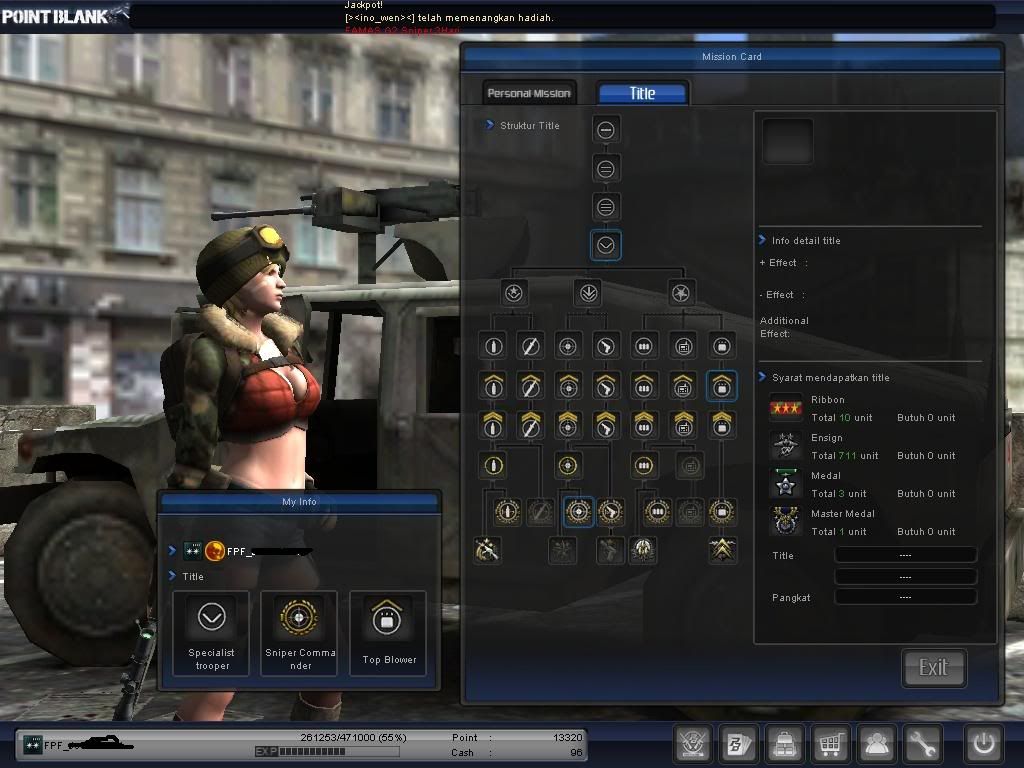1024x768 pixels.
Task: Select the plain knife title icon
Action: pos(530,346)
